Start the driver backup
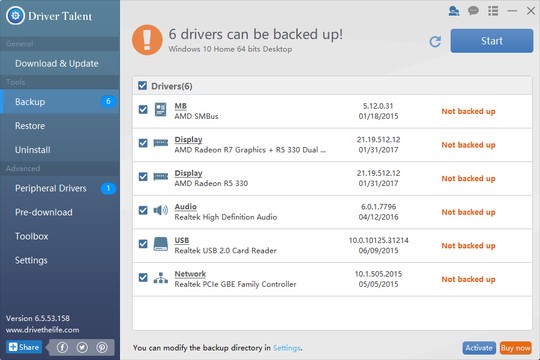Screen dimensions: 540x360 492,41
